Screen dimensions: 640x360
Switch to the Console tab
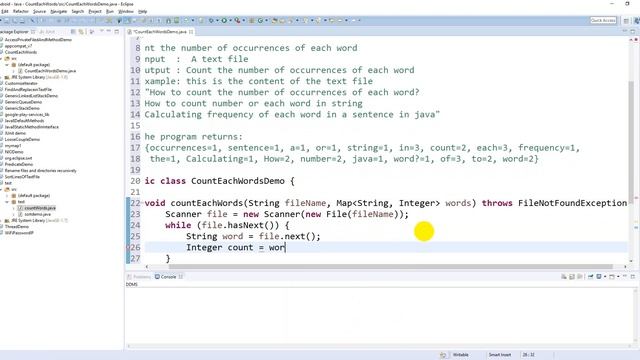coord(168,277)
